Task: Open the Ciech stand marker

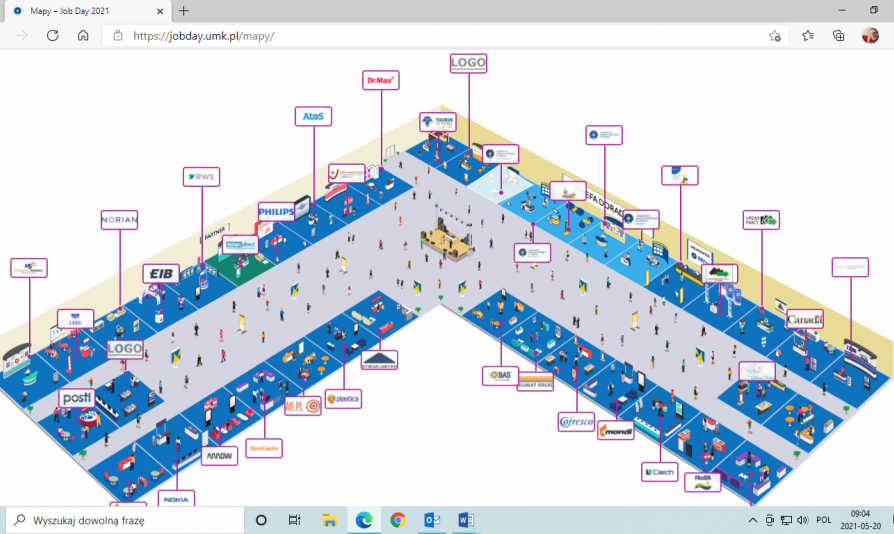Action: [x=660, y=471]
